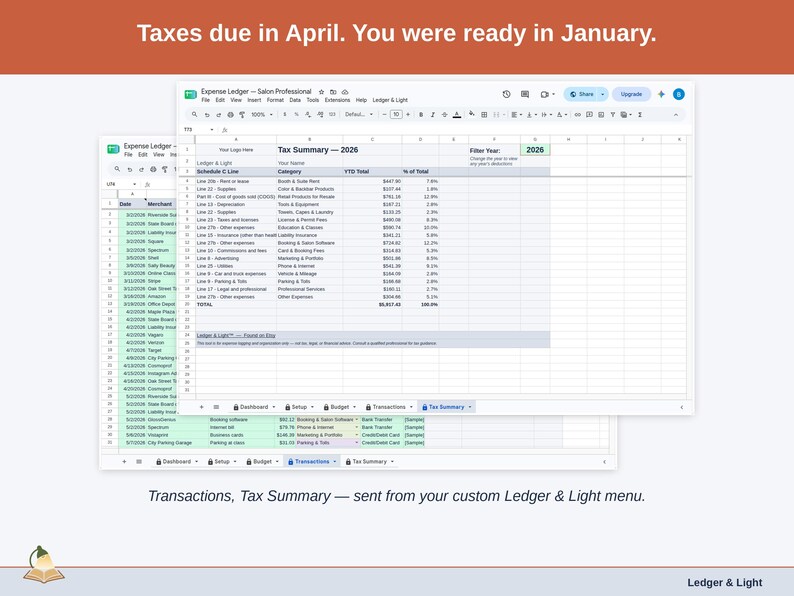Open File menu in back Transactions window
The image size is (794, 596).
128,155
